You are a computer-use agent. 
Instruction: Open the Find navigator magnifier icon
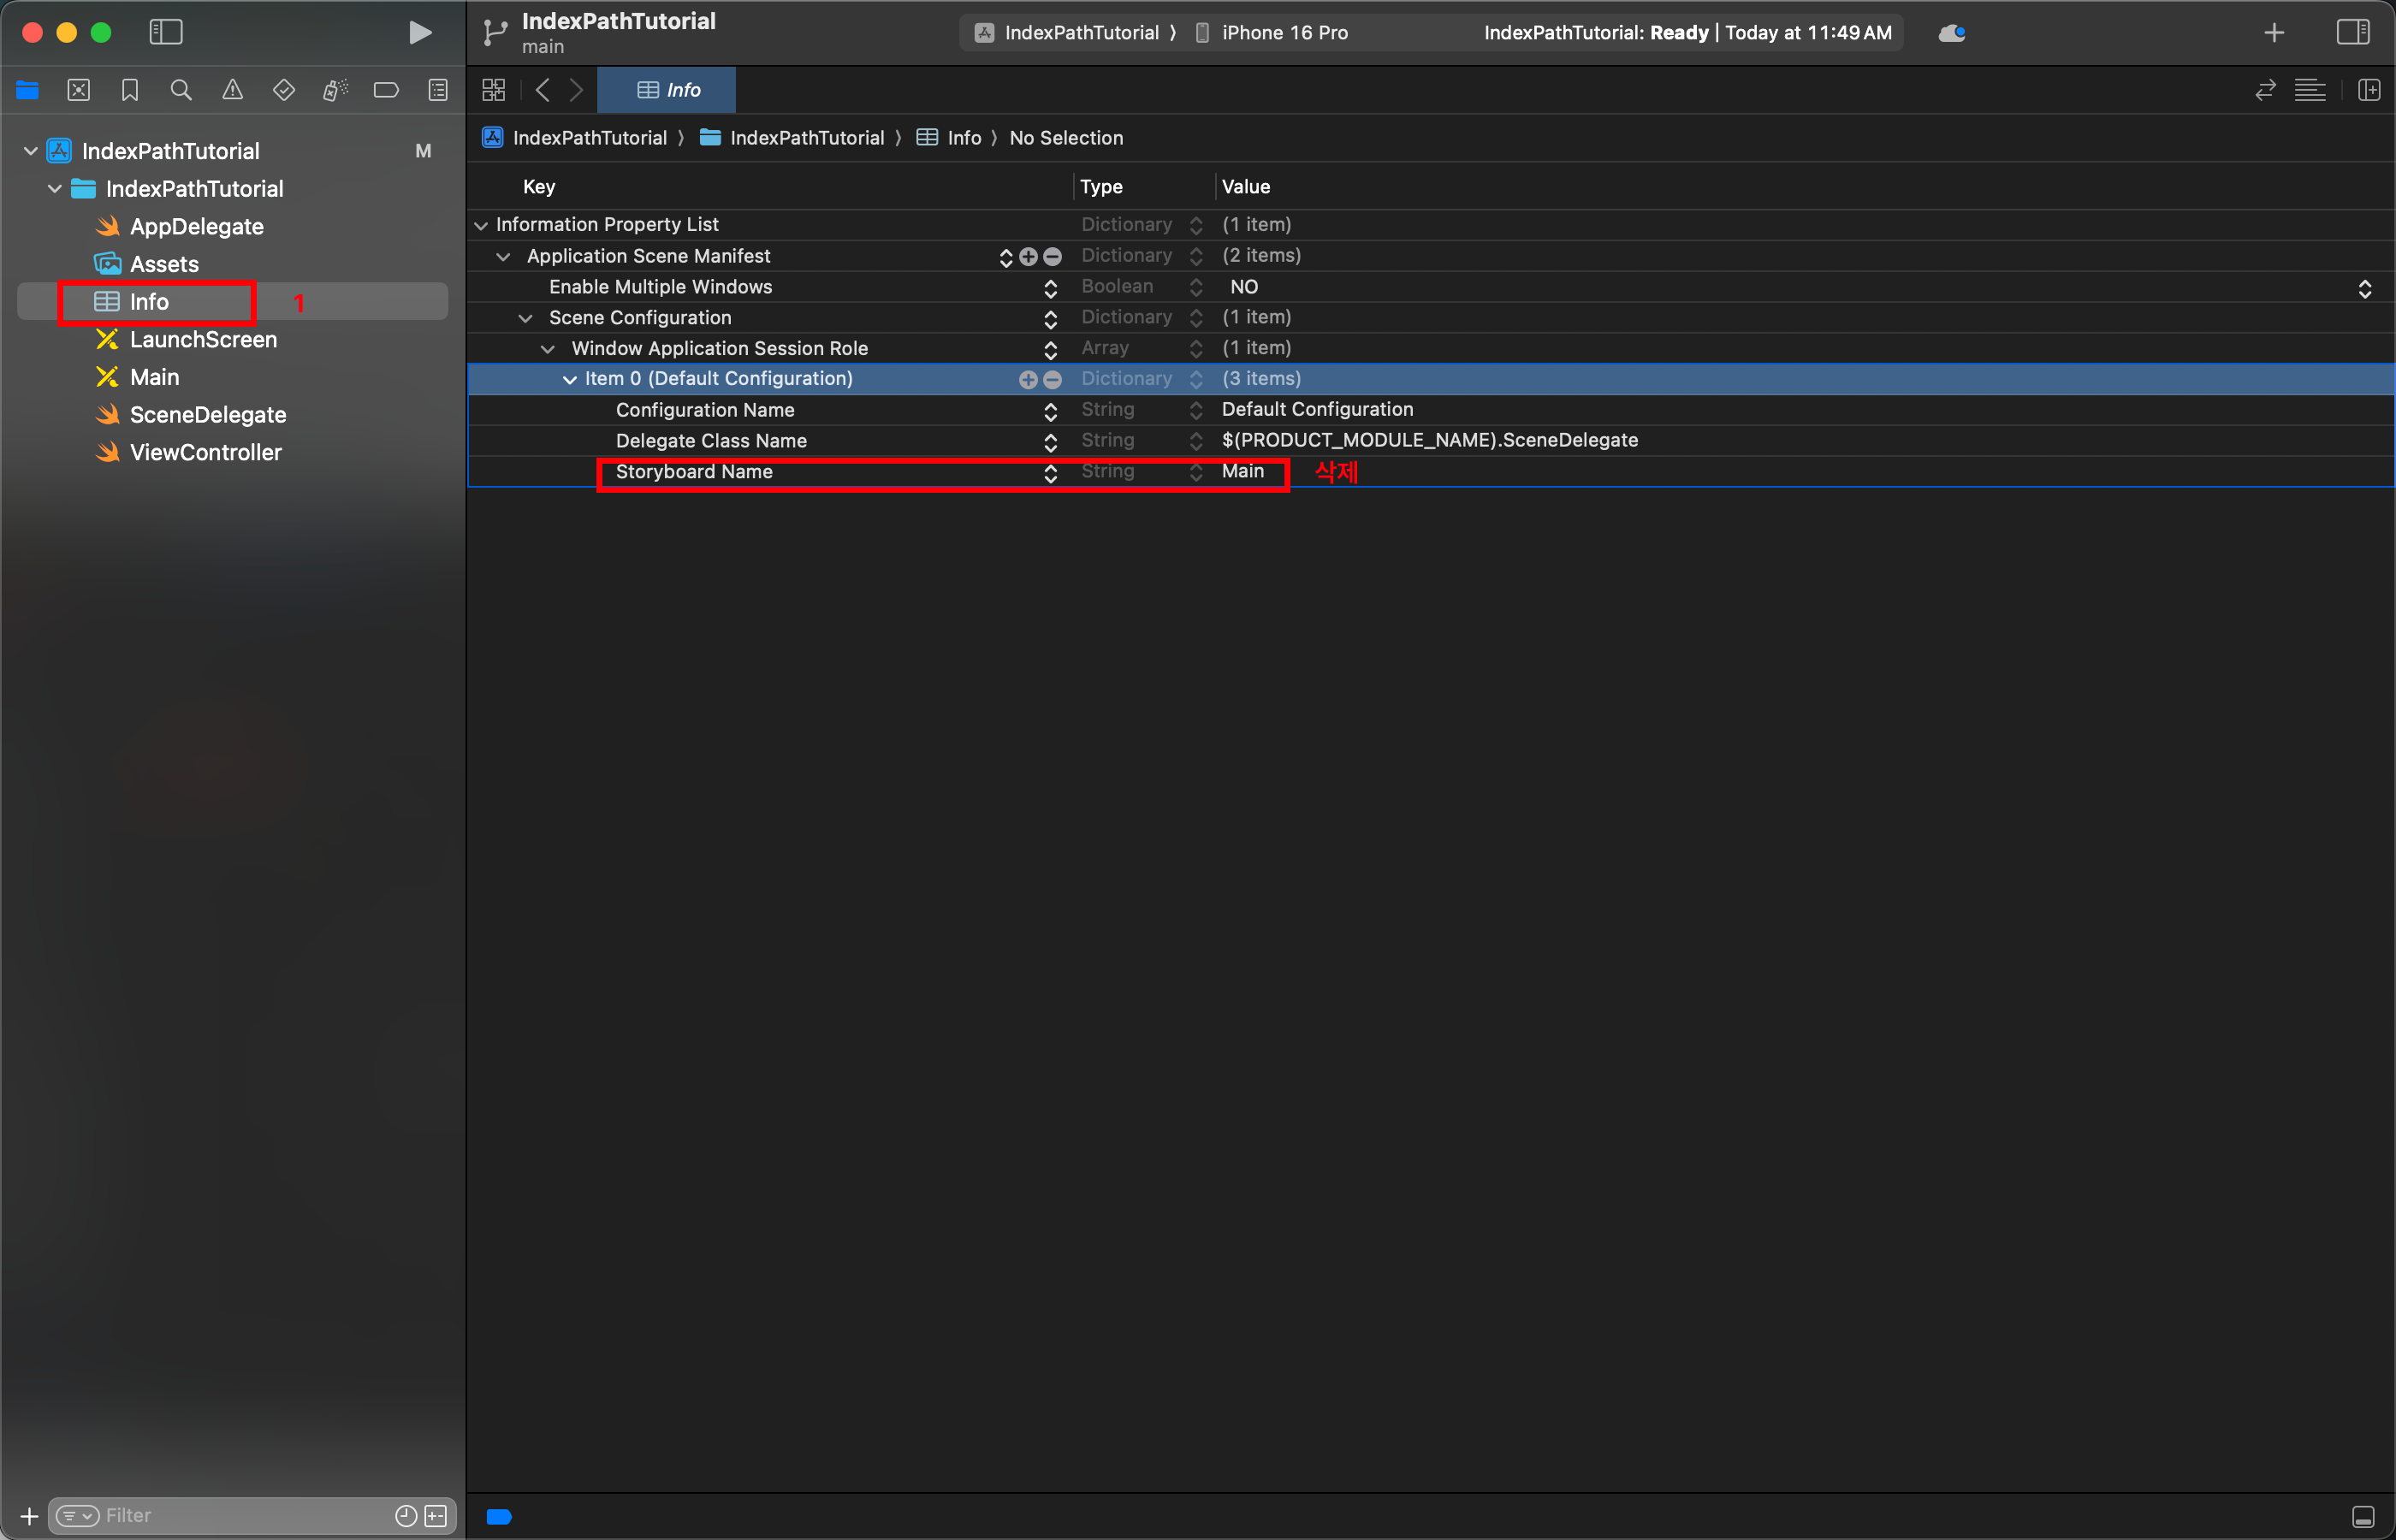point(181,90)
